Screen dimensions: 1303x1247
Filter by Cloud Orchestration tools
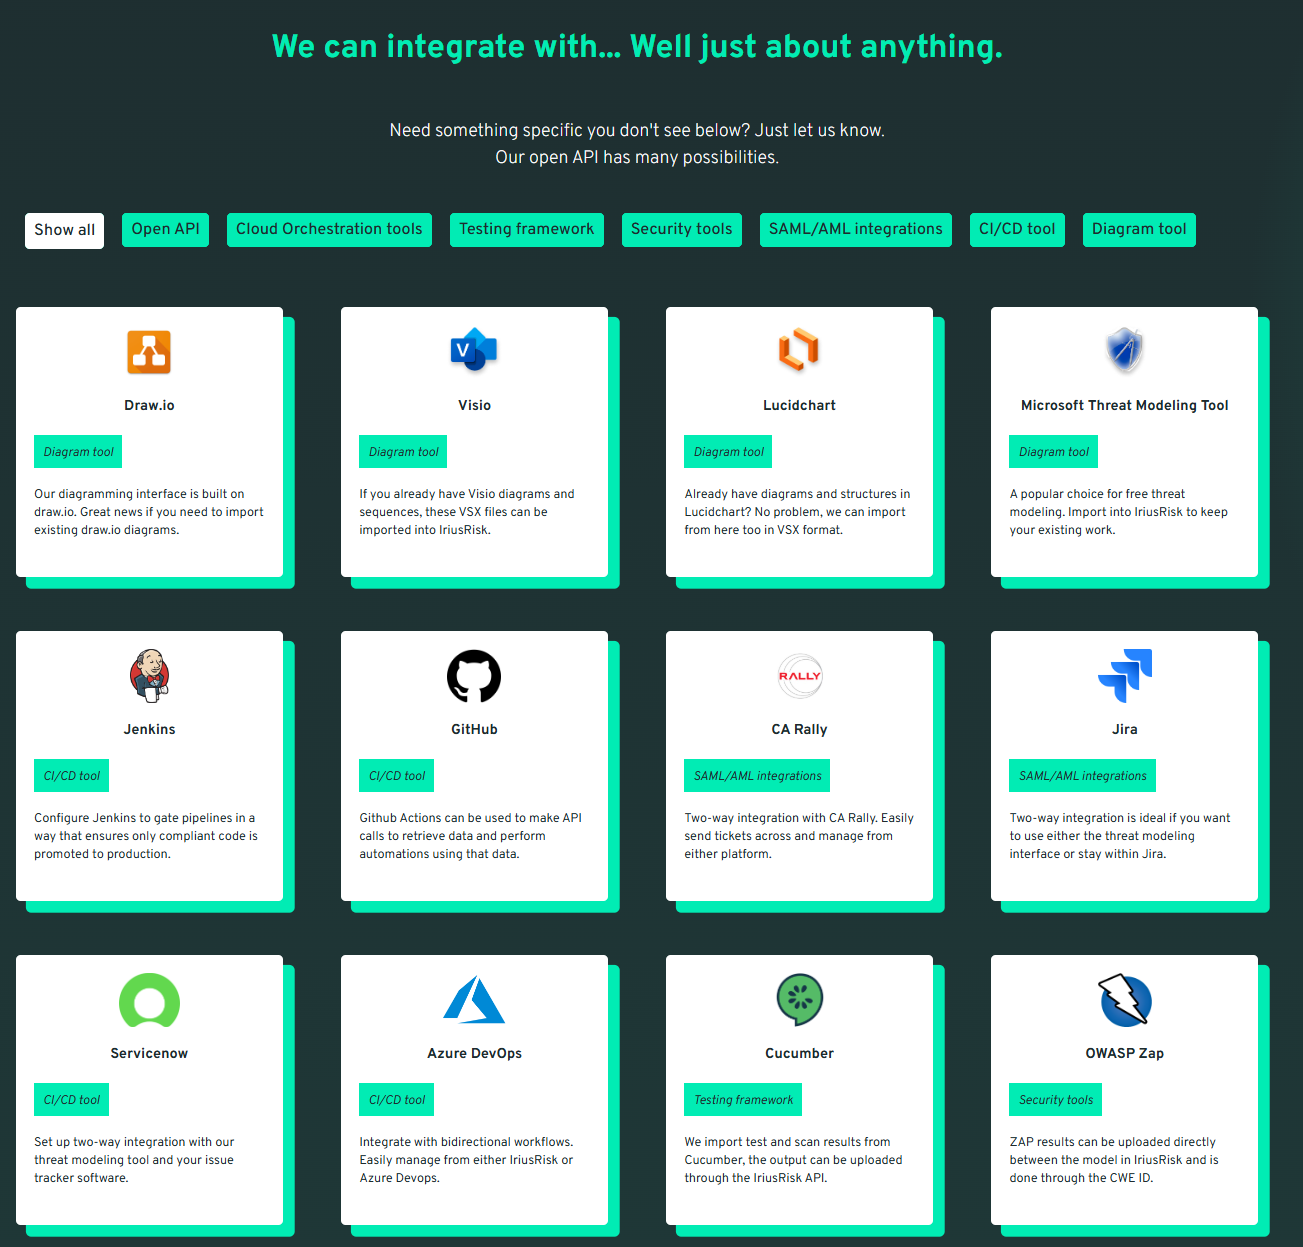(329, 229)
